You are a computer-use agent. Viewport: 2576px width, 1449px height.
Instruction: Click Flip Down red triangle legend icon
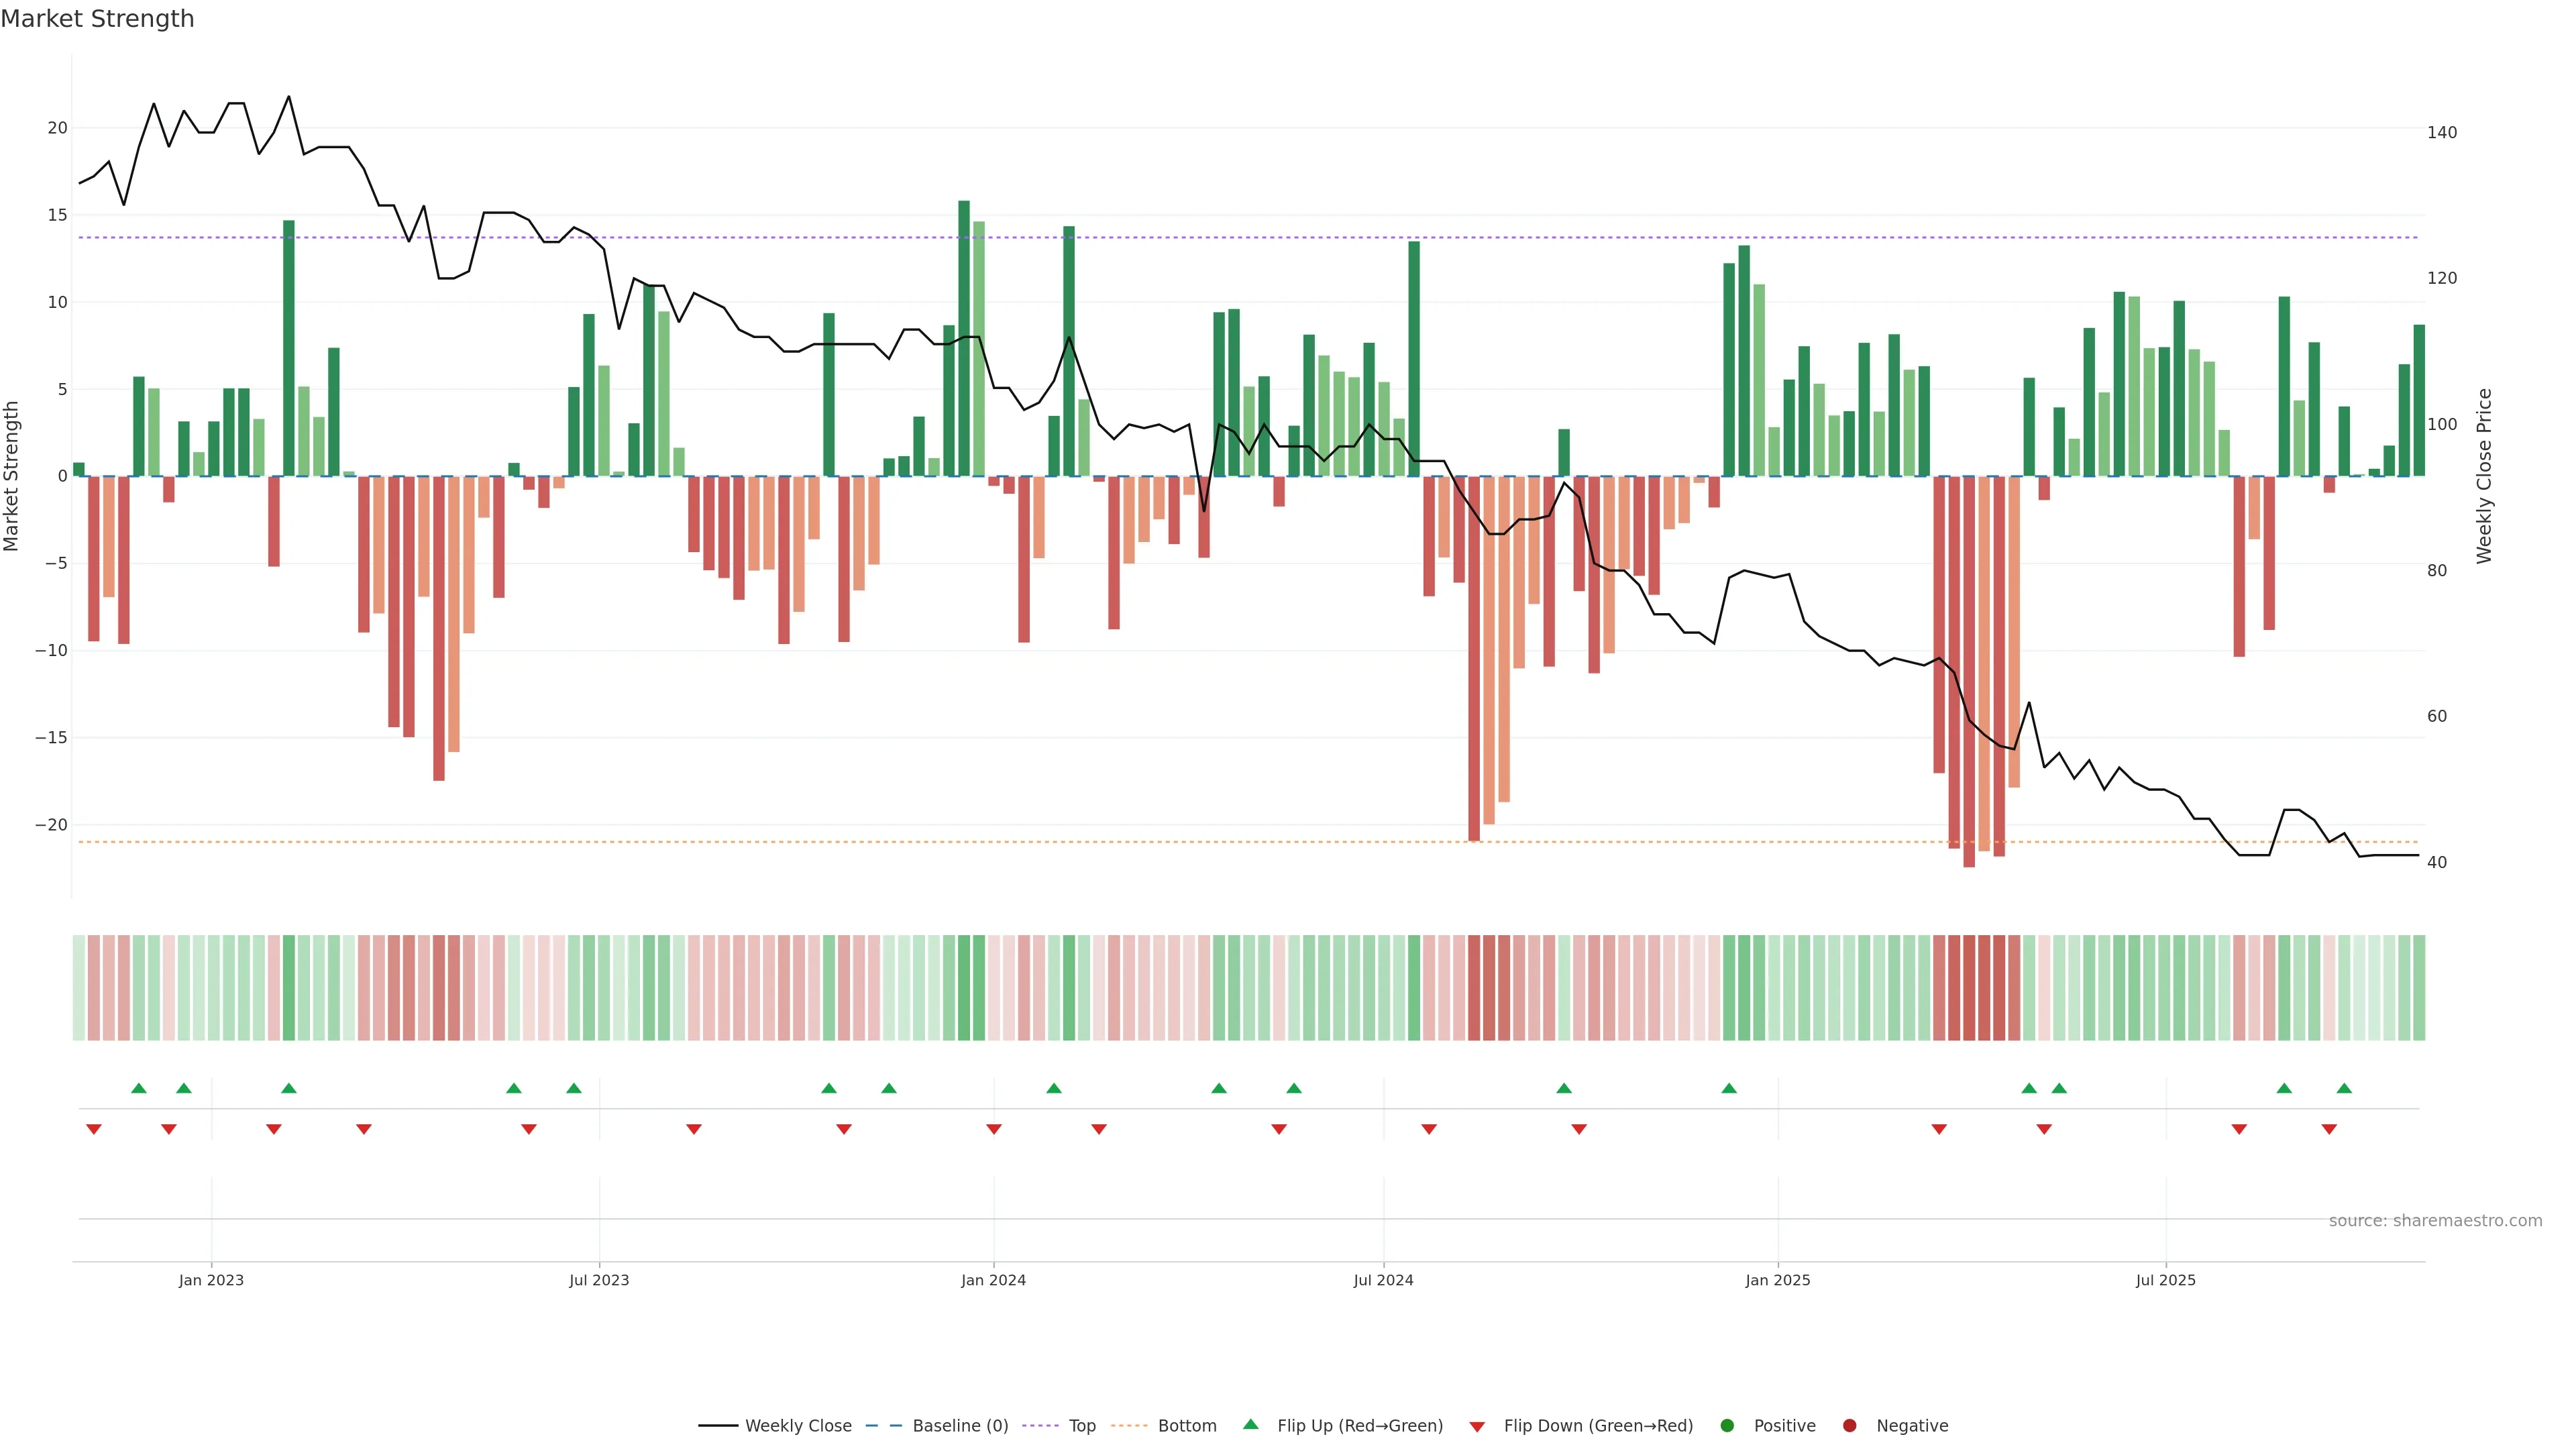[x=1477, y=1426]
